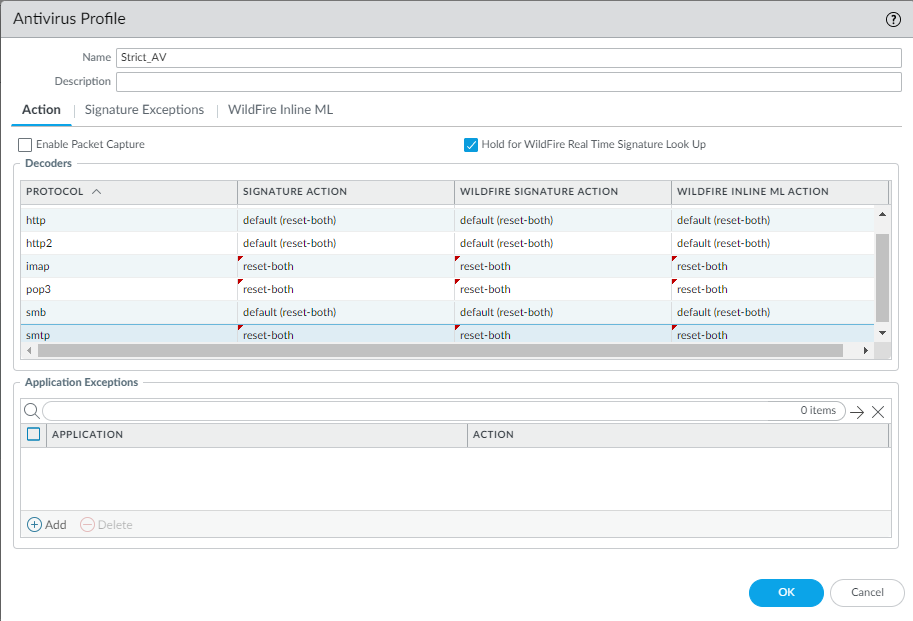This screenshot has height=621, width=913.
Task: Open the help question mark icon
Action: pyautogui.click(x=893, y=19)
